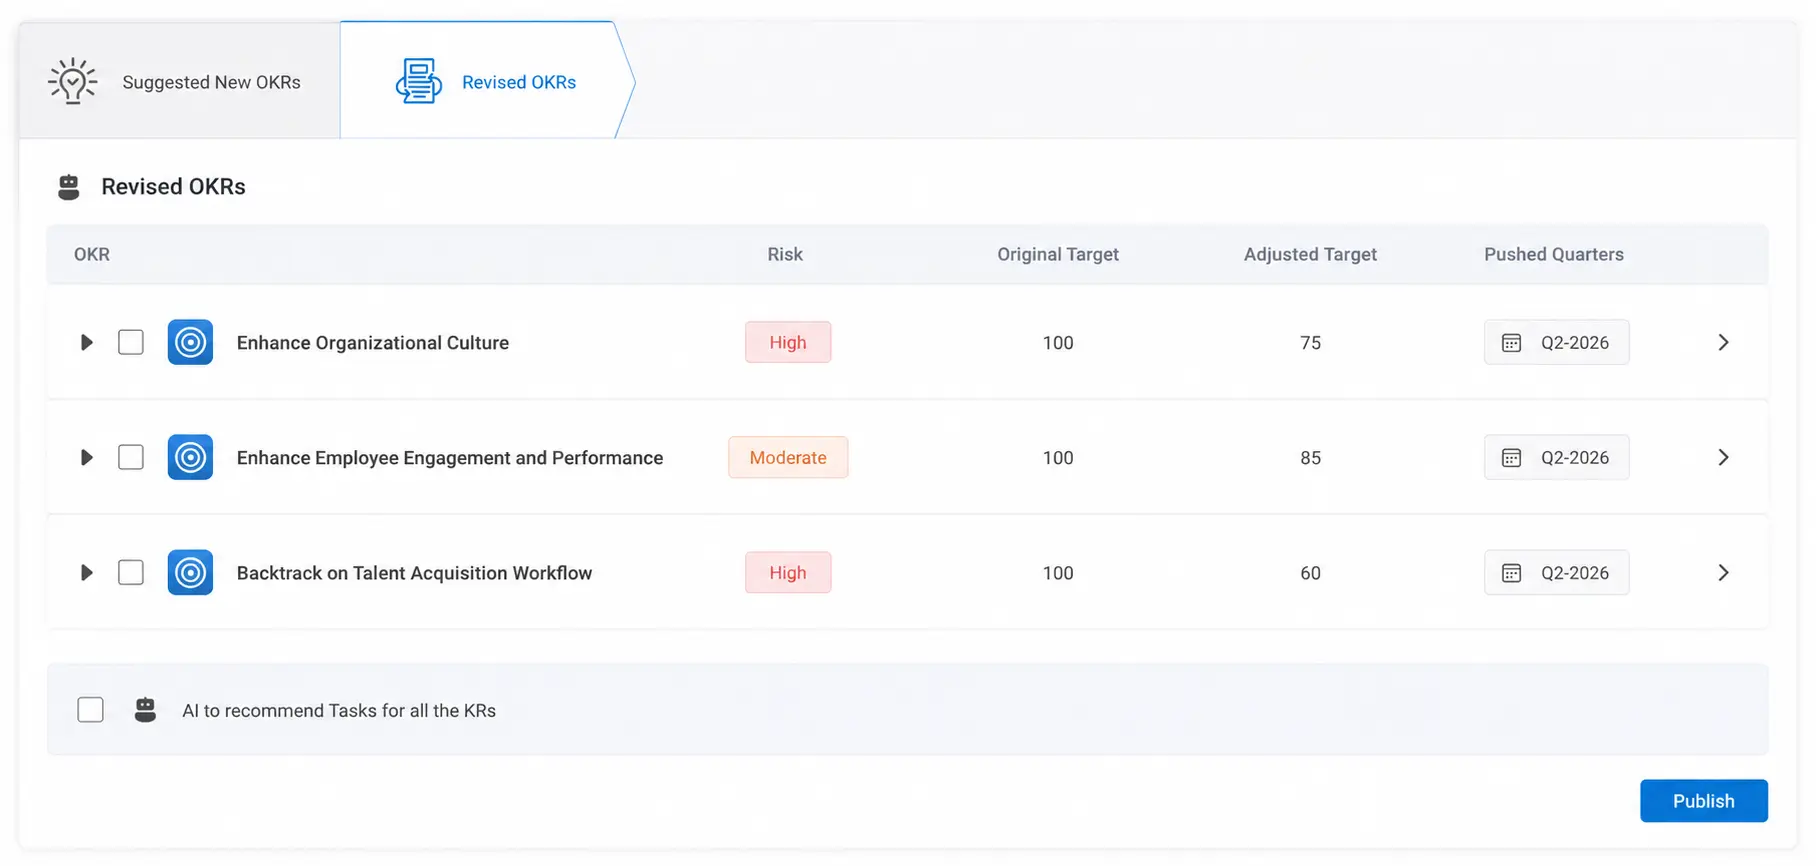Open Q2-2026 quarter picker for Employee Engagement
The height and width of the screenshot is (866, 1816).
point(1556,457)
